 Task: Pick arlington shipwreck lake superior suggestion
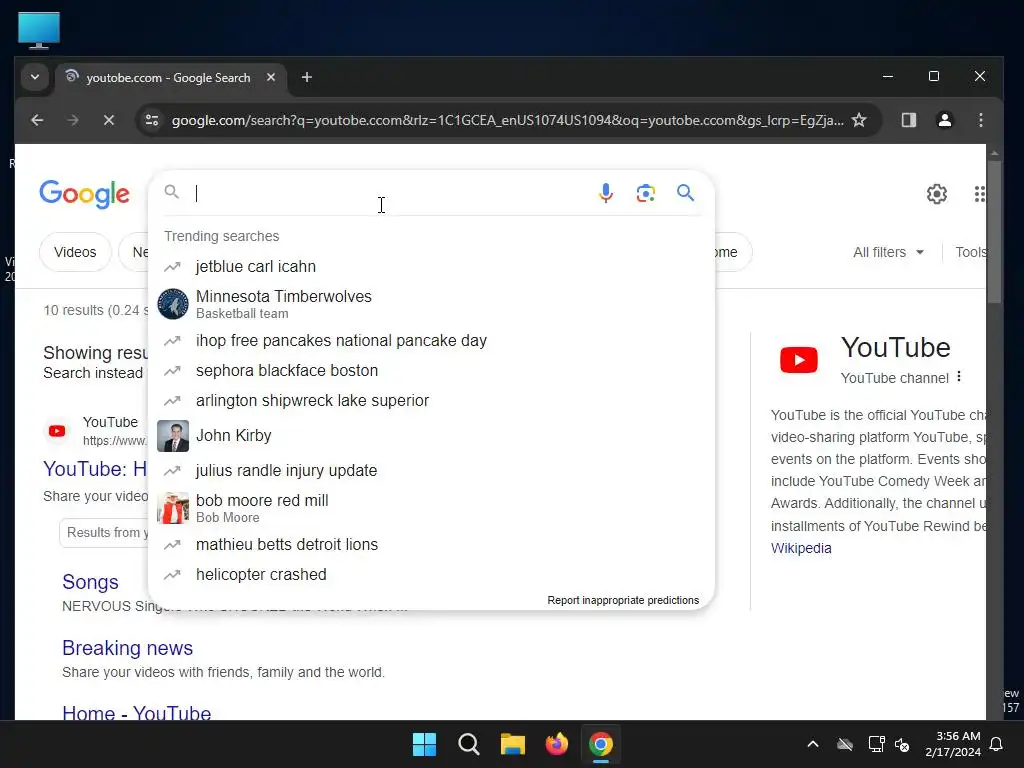coord(431,400)
